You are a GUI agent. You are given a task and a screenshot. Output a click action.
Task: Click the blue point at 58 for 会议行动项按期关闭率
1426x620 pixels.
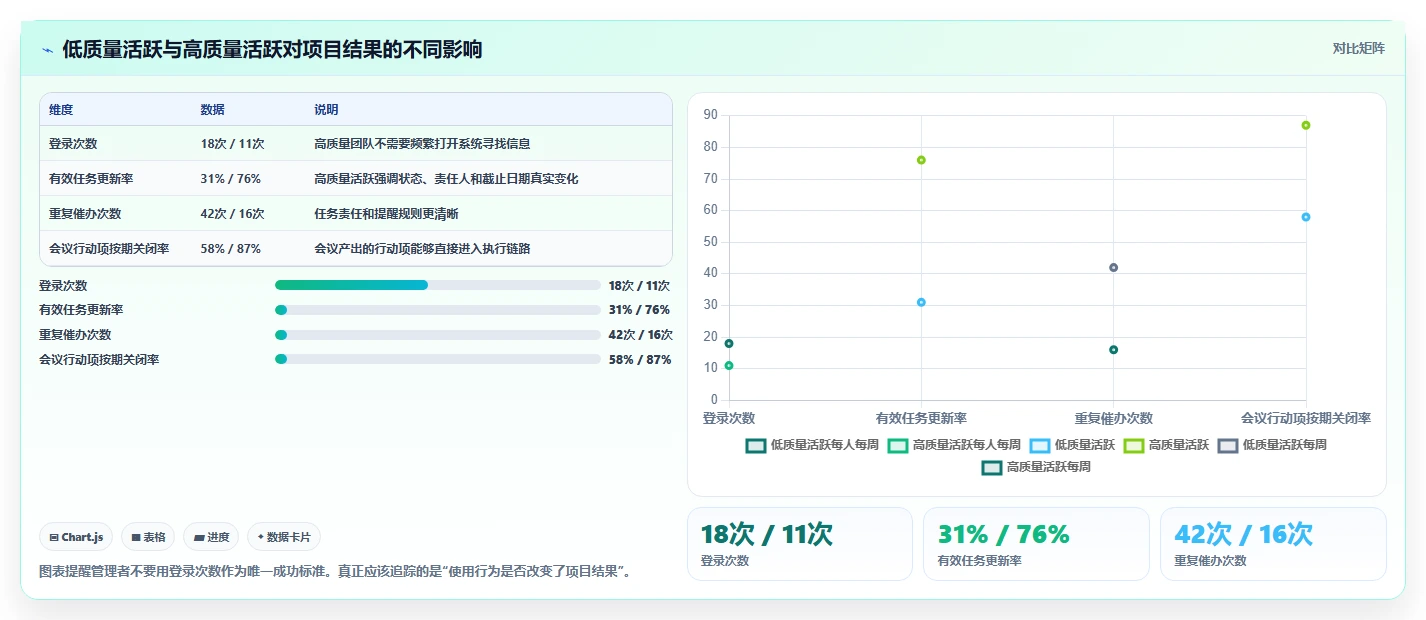pyautogui.click(x=1306, y=217)
